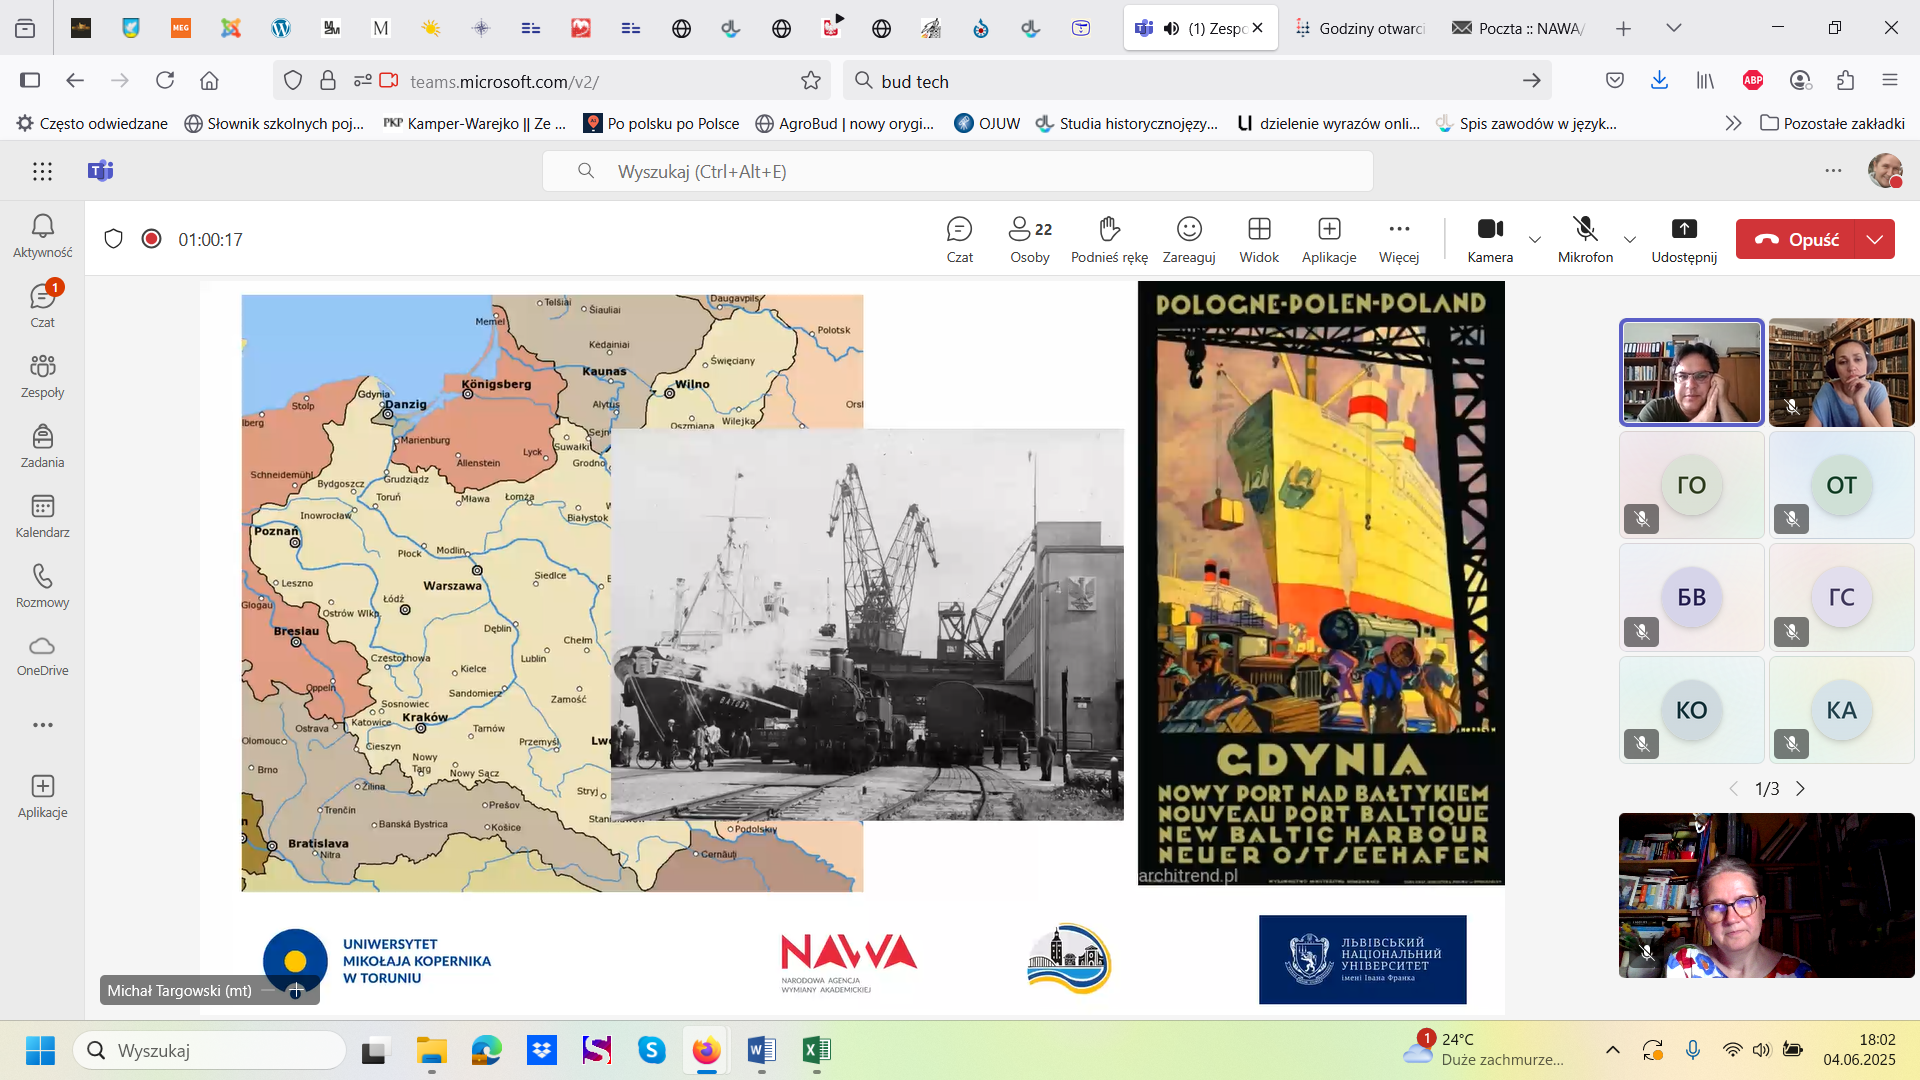Click the meeting shield security icon
The height and width of the screenshot is (1080, 1920).
tap(113, 239)
